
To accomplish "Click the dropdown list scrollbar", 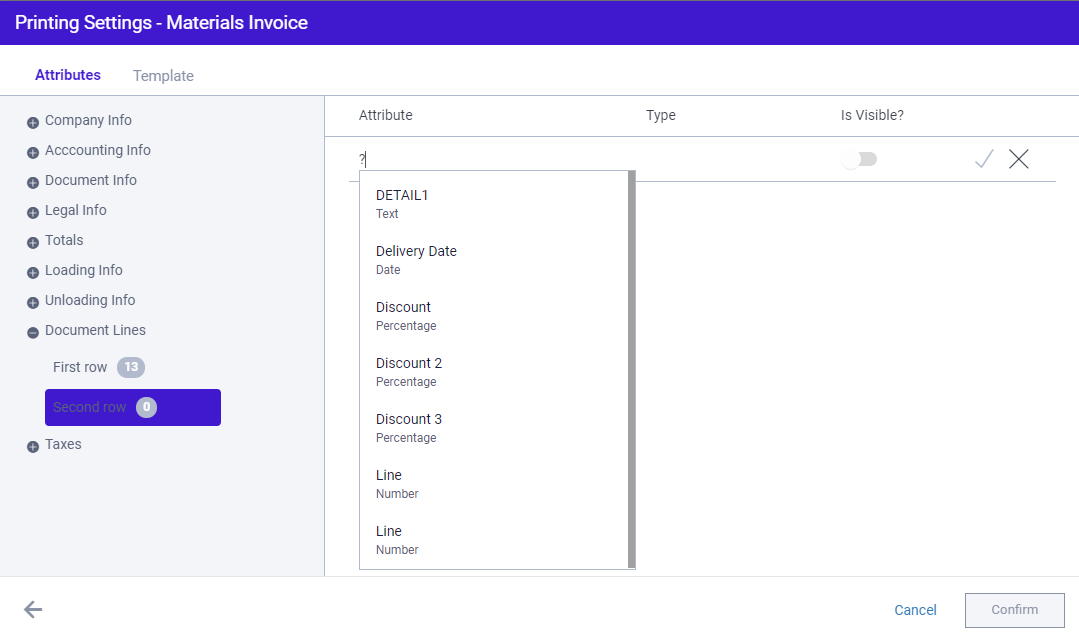I will click(632, 370).
